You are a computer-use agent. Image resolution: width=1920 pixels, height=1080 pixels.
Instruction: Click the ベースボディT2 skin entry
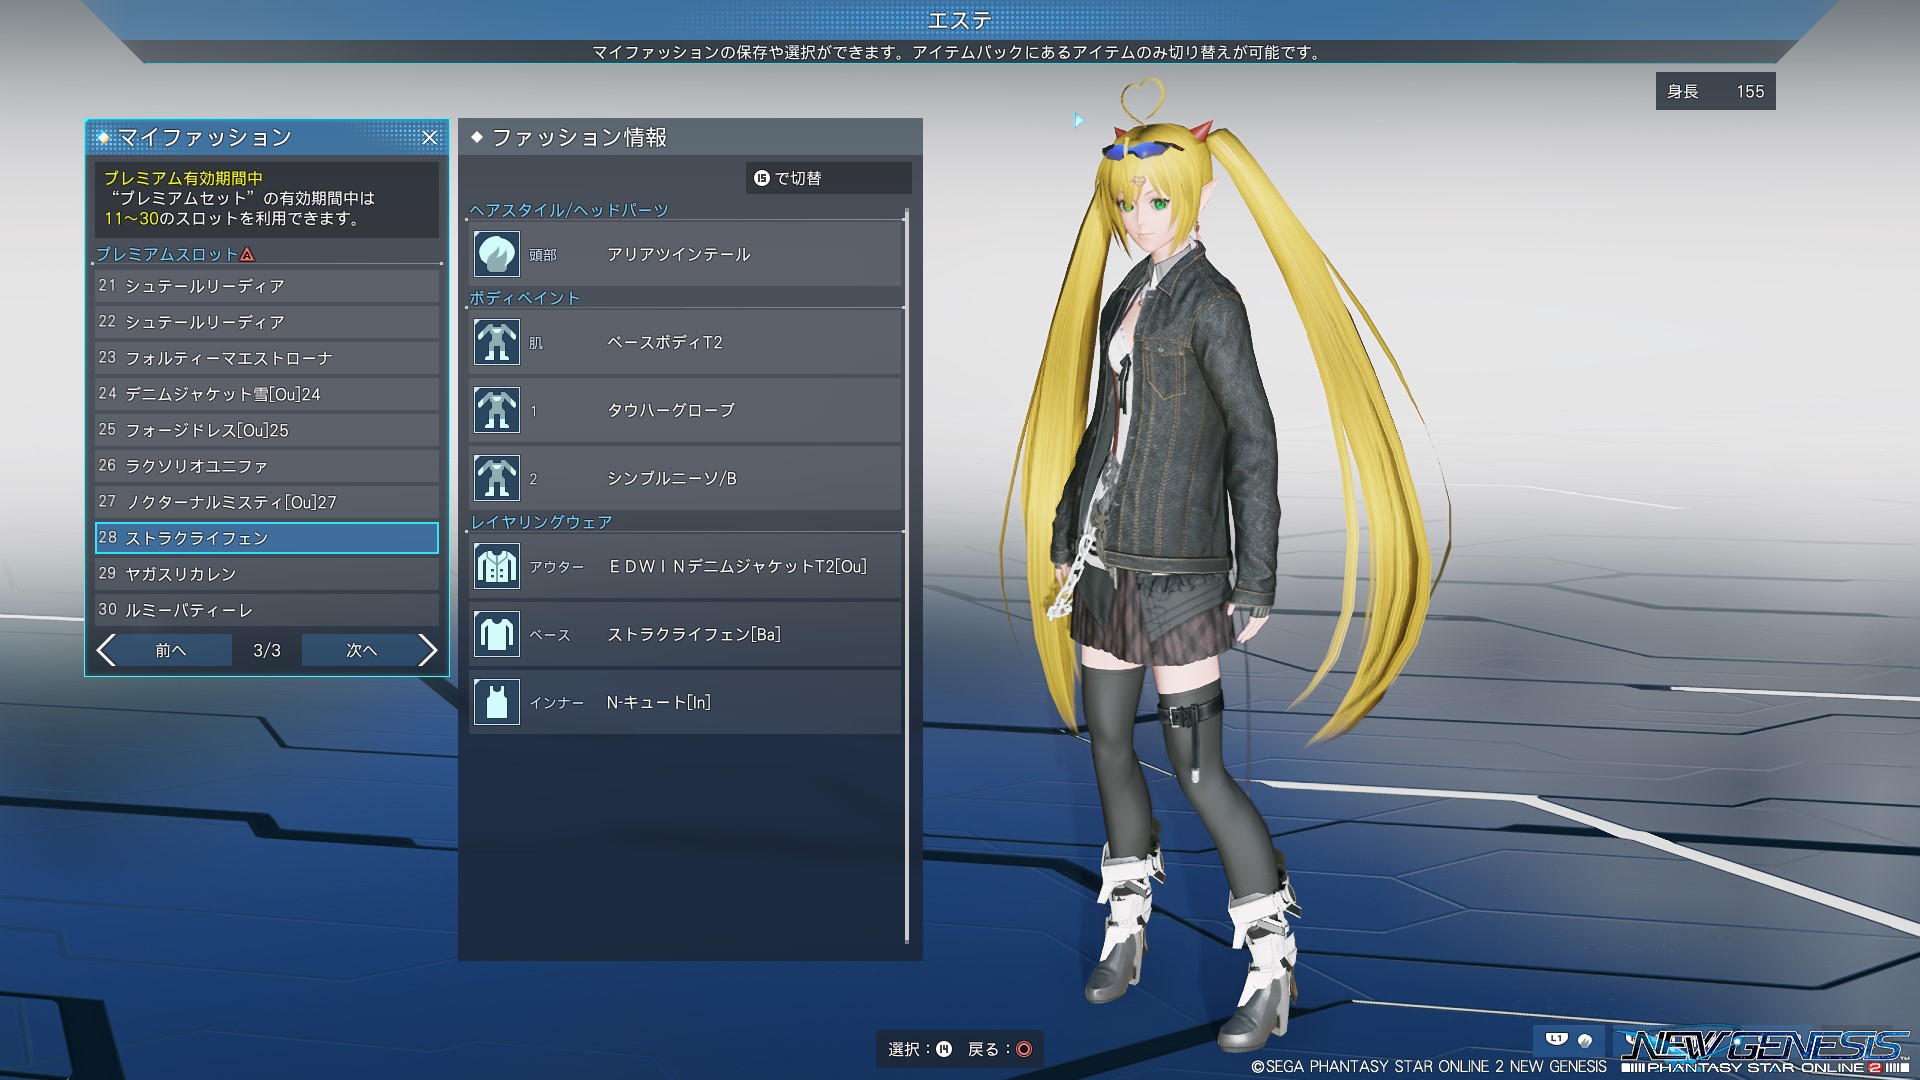(686, 342)
